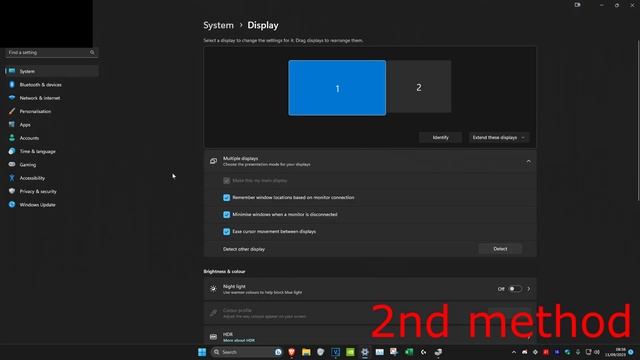Click the Identify button
640x360 pixels.
coord(440,138)
